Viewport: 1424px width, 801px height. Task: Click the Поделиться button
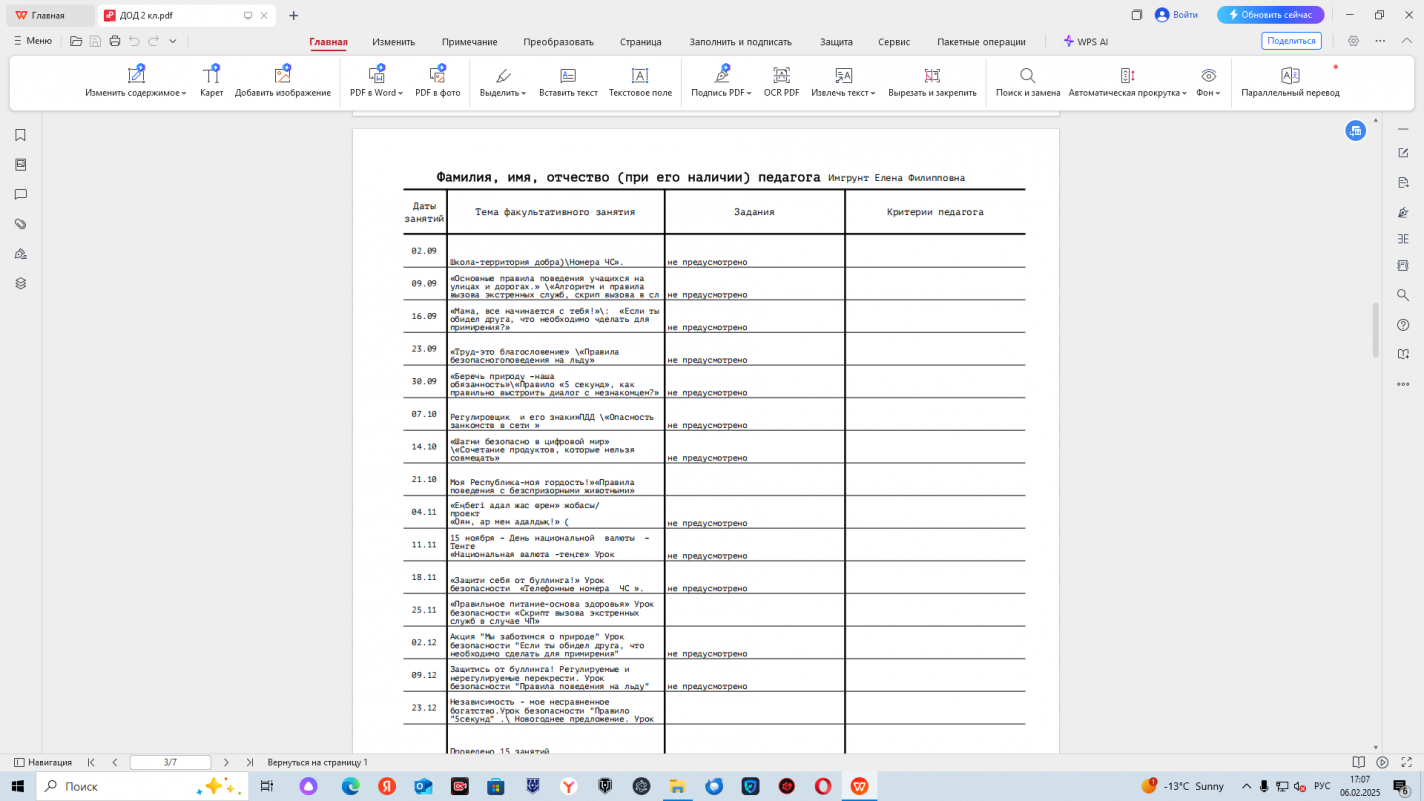[x=1291, y=41]
